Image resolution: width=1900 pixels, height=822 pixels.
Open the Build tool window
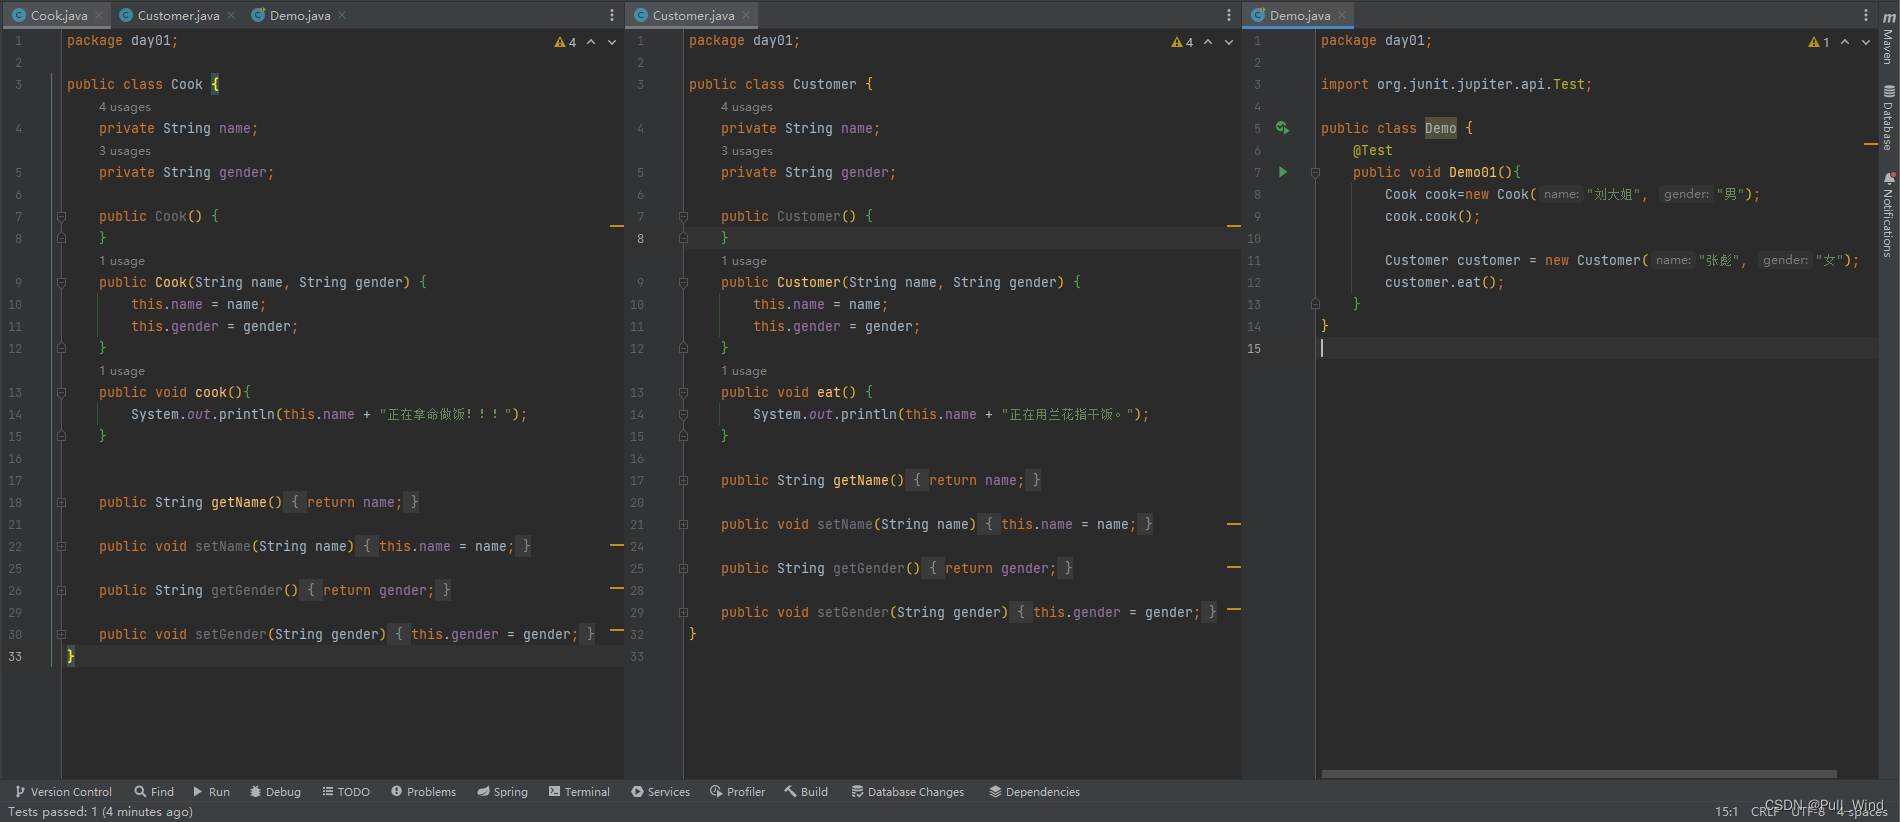coord(806,791)
